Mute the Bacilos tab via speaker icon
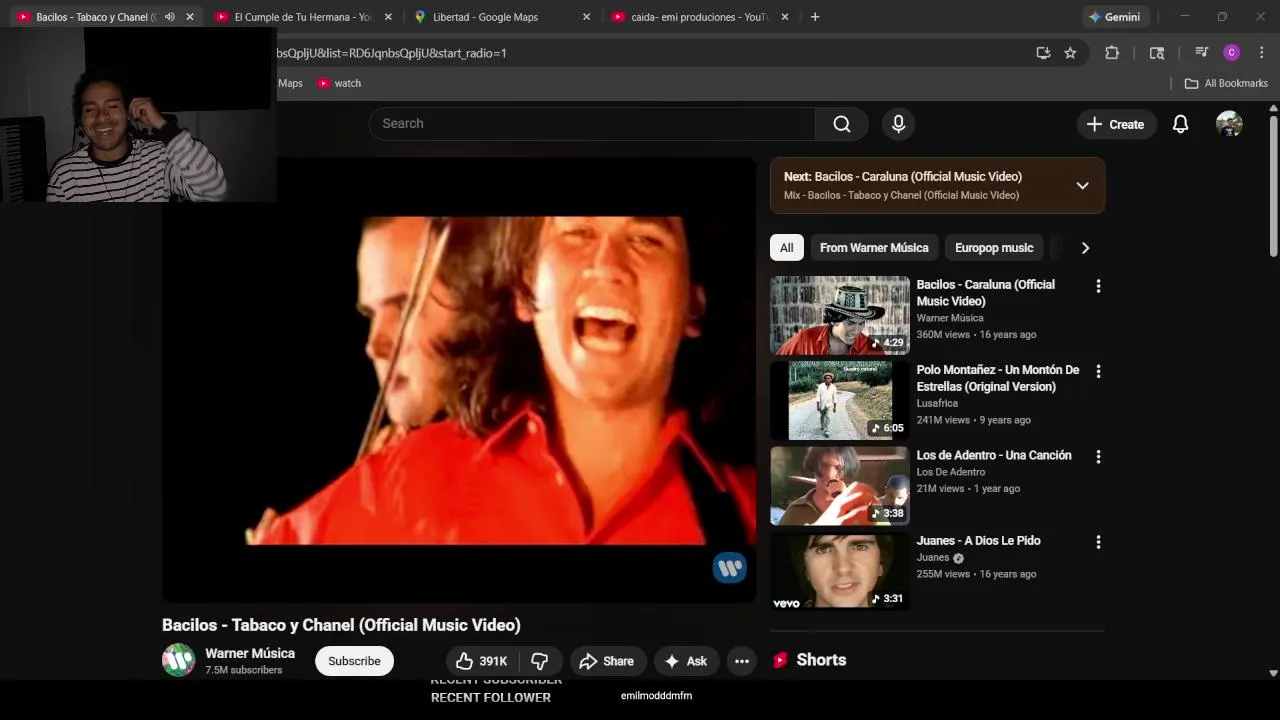Screen dimensions: 1280x720 point(169,17)
